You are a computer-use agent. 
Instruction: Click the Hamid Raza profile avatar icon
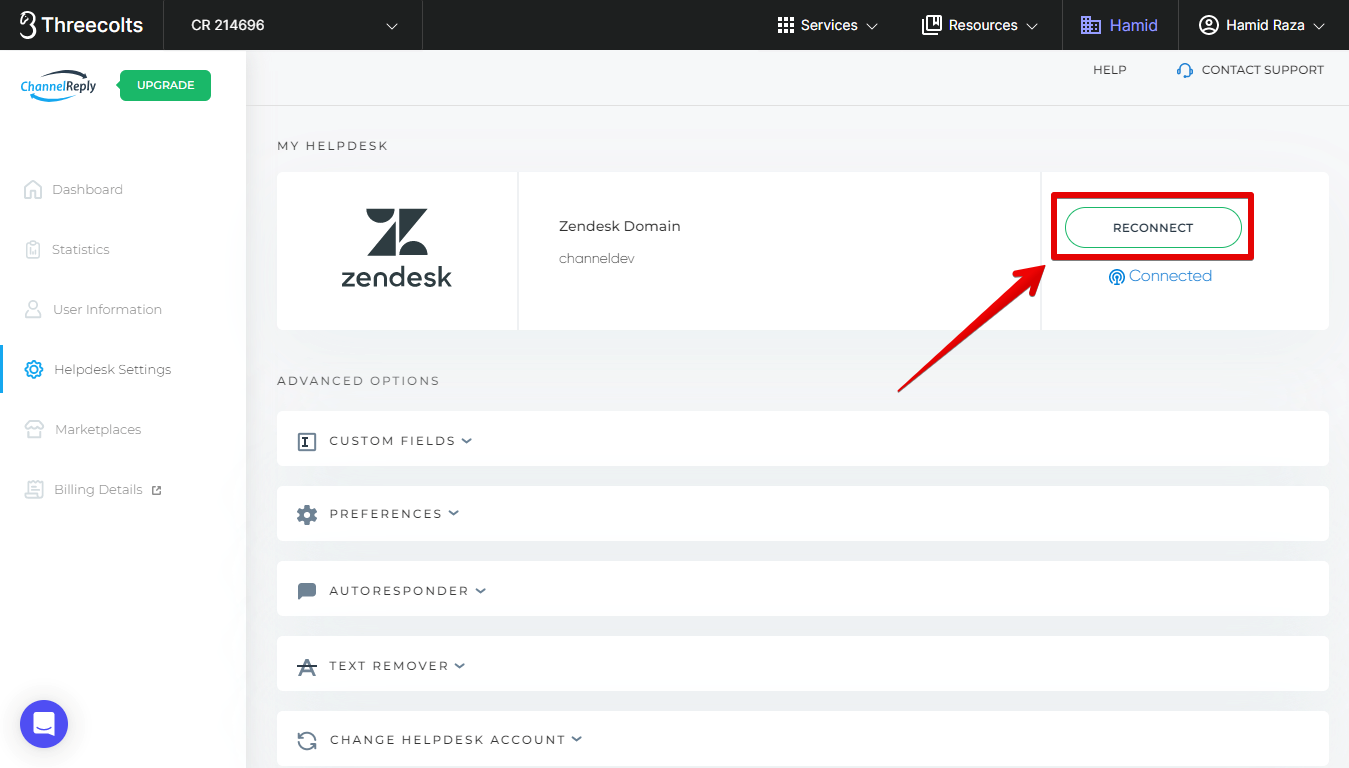point(1208,25)
